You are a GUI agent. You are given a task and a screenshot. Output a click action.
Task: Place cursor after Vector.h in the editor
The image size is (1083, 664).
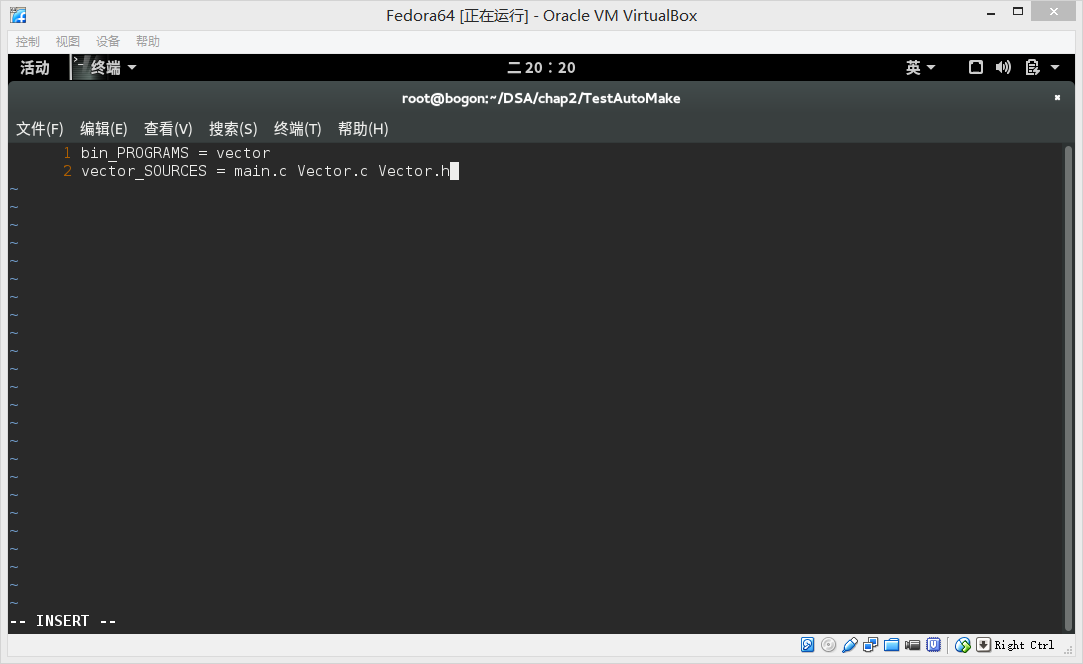pos(455,170)
